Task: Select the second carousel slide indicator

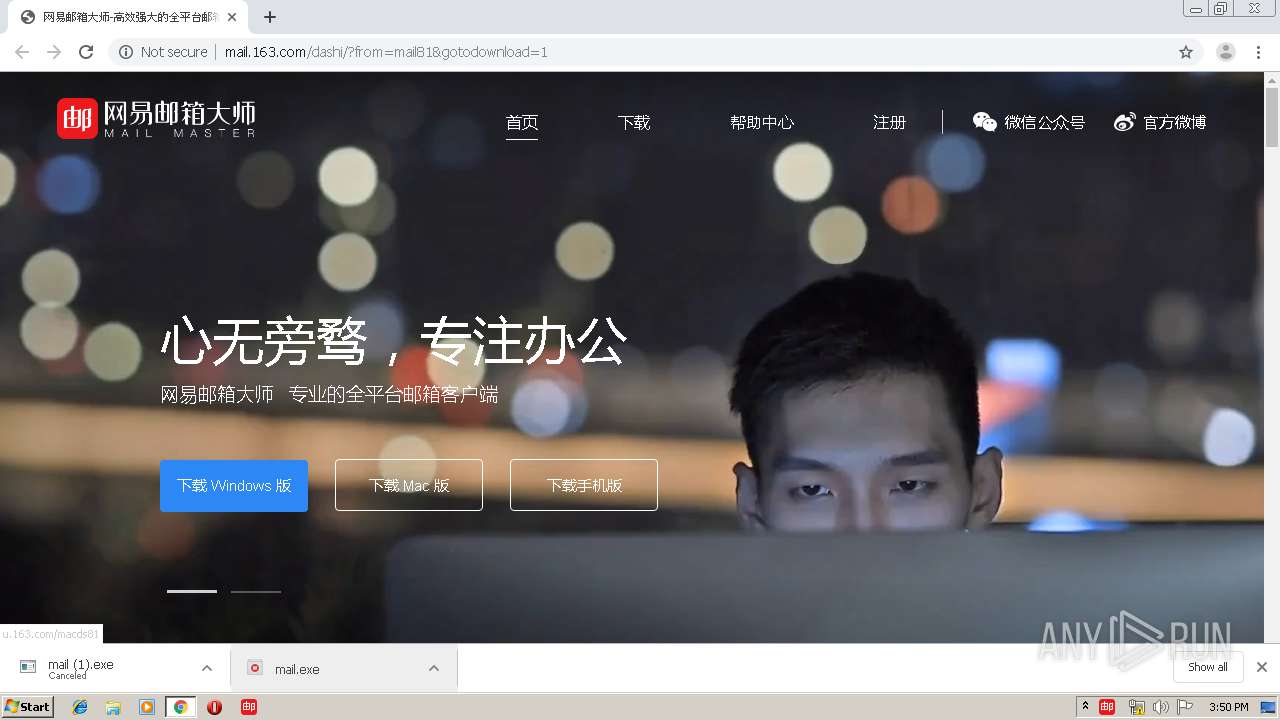Action: (x=256, y=591)
